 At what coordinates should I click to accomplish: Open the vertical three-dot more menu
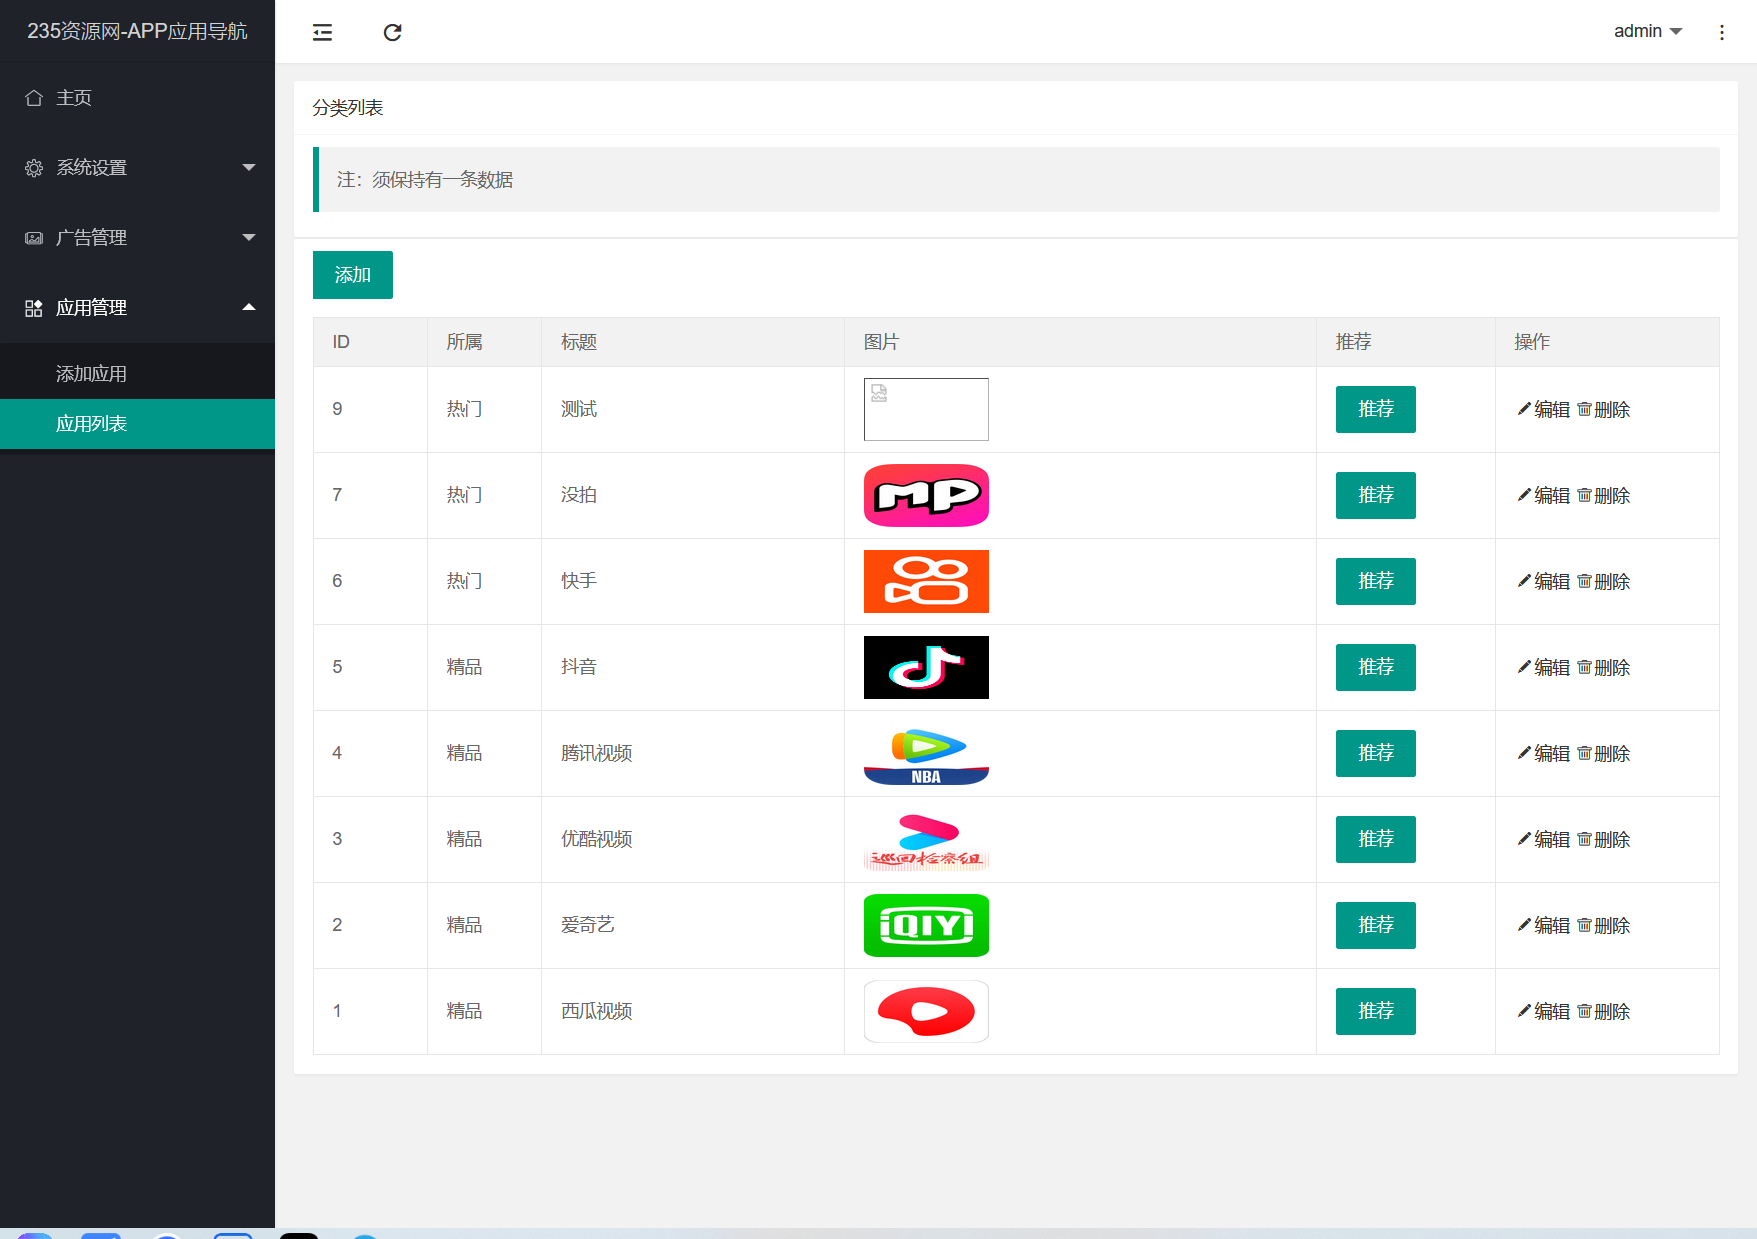1721,32
